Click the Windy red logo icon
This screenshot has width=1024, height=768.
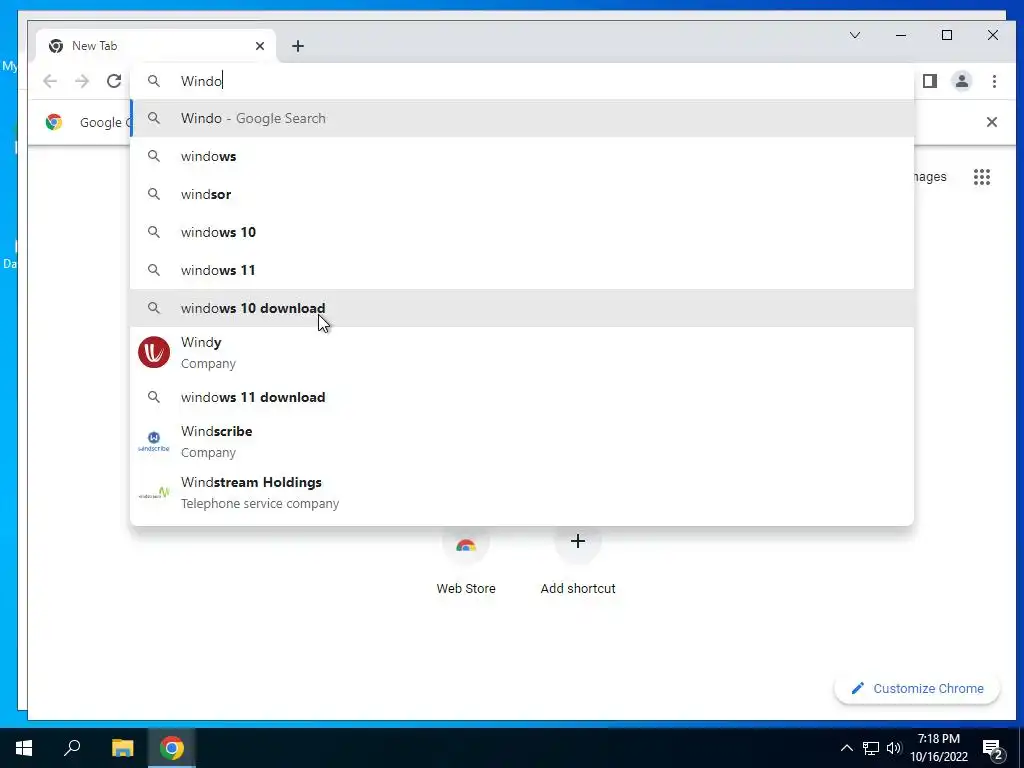click(154, 353)
